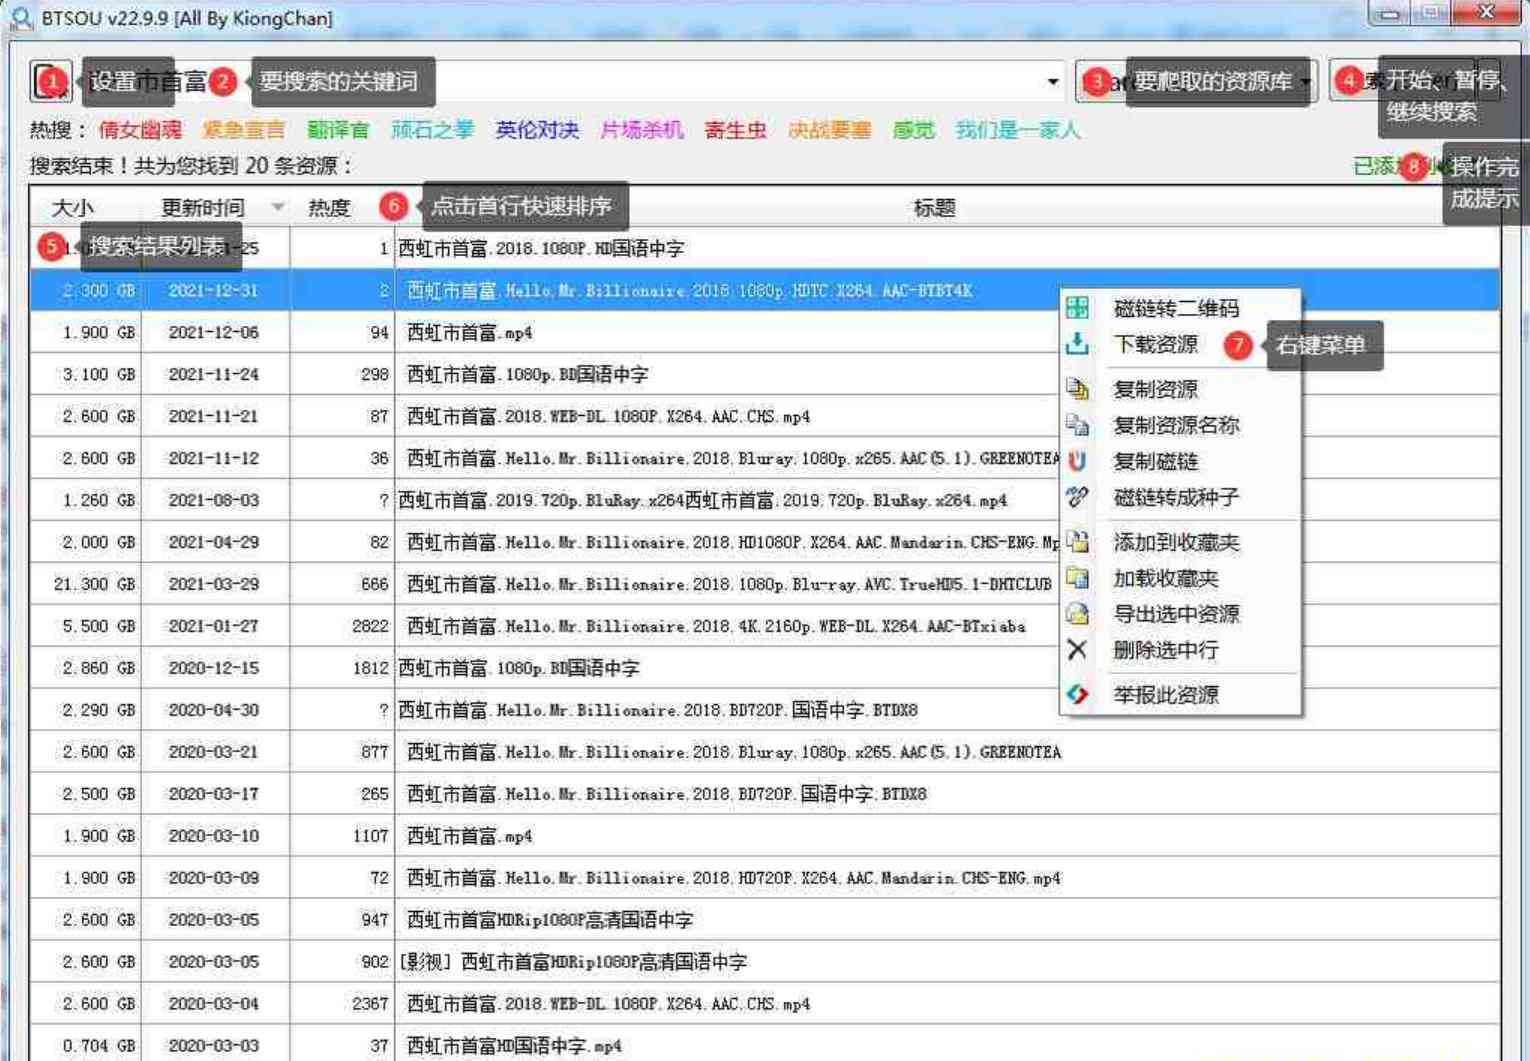Choose 删除选中行 menu entry
Screen dimensions: 1530x1061
[1166, 650]
